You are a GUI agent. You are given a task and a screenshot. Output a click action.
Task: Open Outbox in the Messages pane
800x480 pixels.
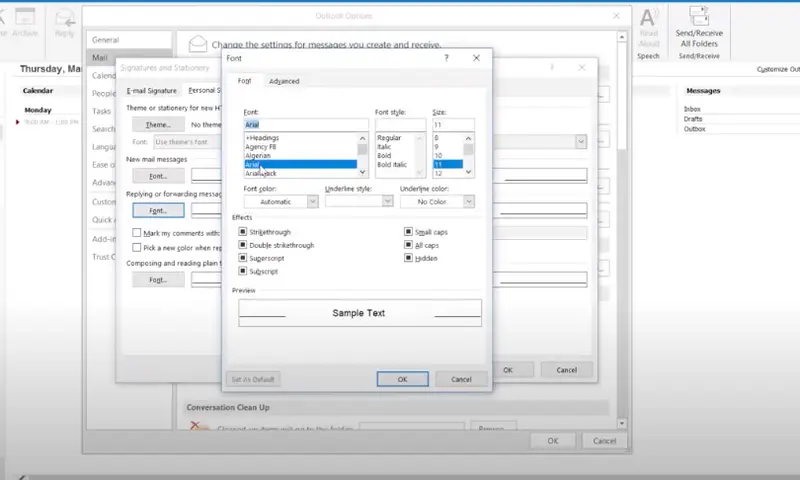click(x=694, y=129)
